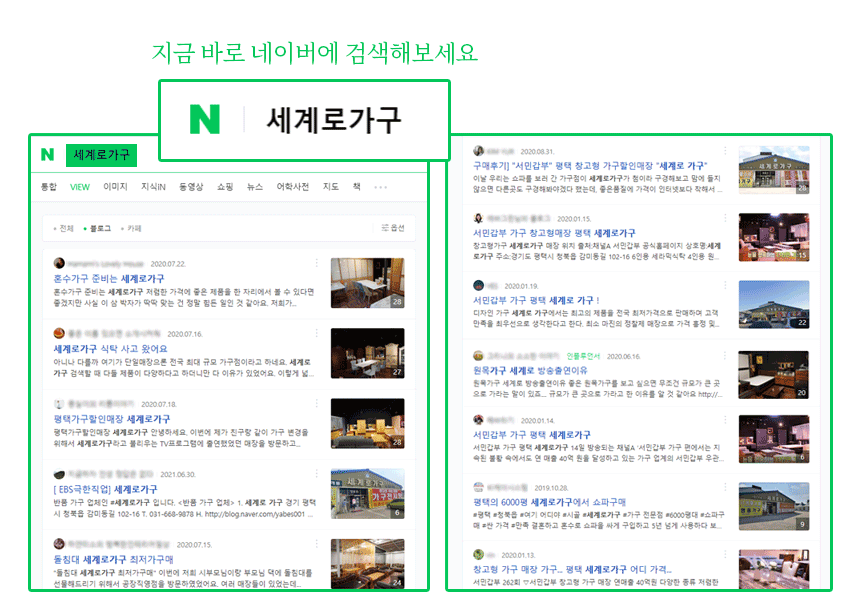Click author avatar of '원목가구 세계로 방송출연이유' post
Viewport: 860px width, 614px height.
click(x=479, y=356)
